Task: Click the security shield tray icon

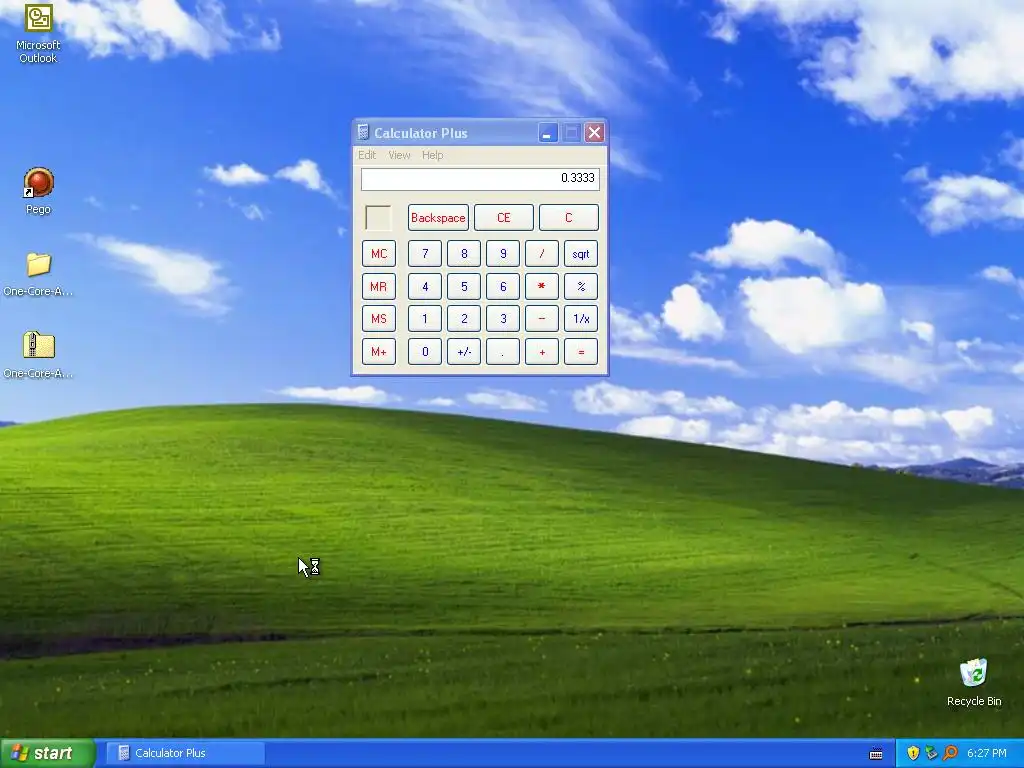Action: [x=913, y=753]
